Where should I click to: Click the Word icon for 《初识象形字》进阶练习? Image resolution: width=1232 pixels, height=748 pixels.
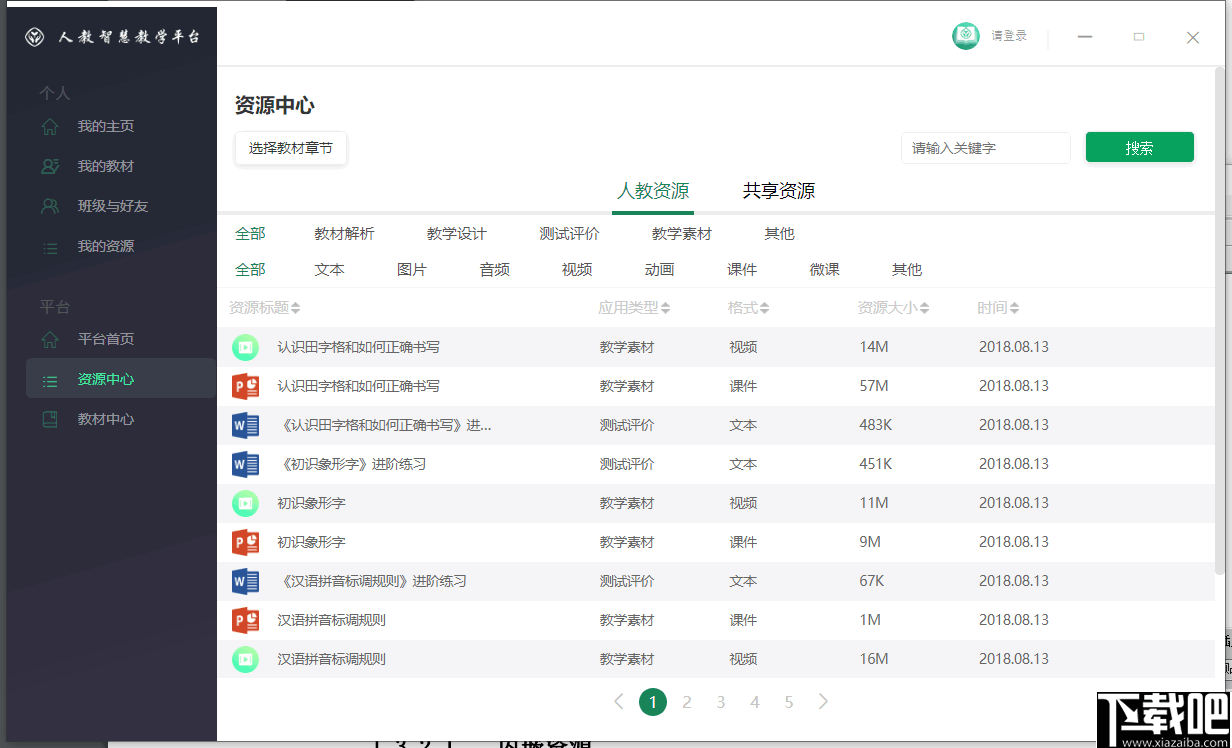(x=245, y=463)
